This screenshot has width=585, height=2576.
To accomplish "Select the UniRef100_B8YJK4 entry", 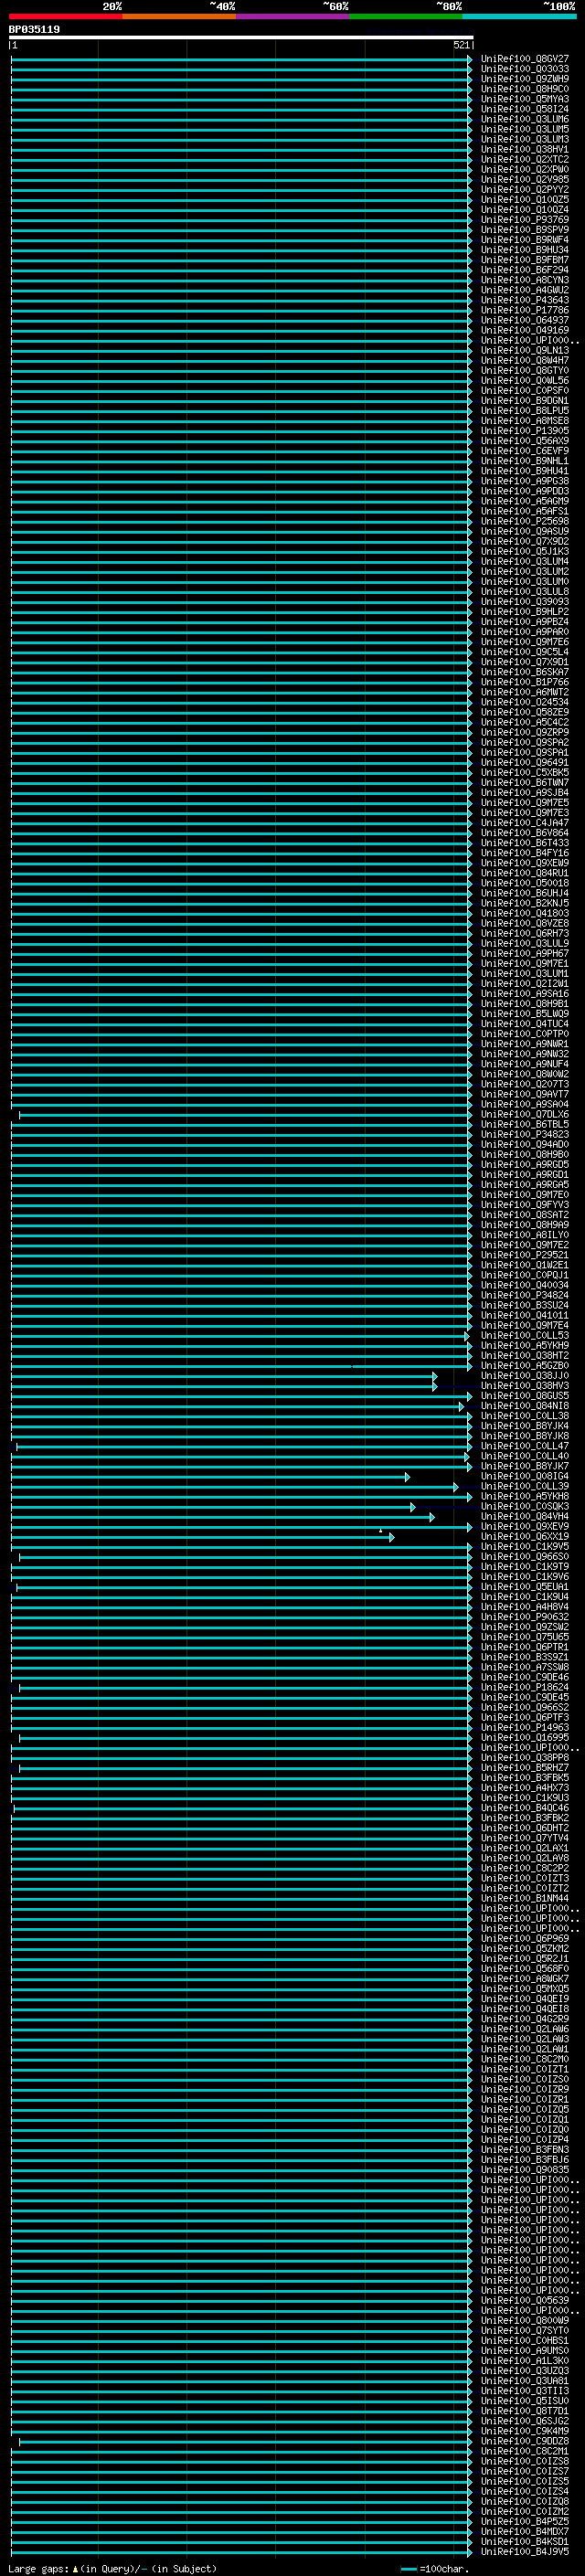I will click(x=524, y=1426).
